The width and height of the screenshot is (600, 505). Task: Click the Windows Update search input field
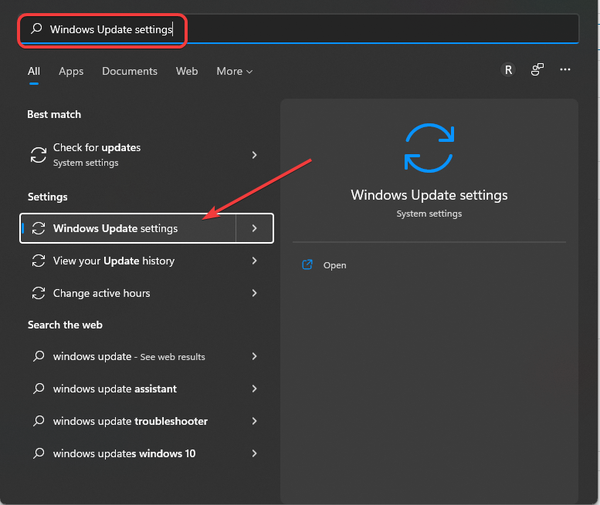coord(299,29)
